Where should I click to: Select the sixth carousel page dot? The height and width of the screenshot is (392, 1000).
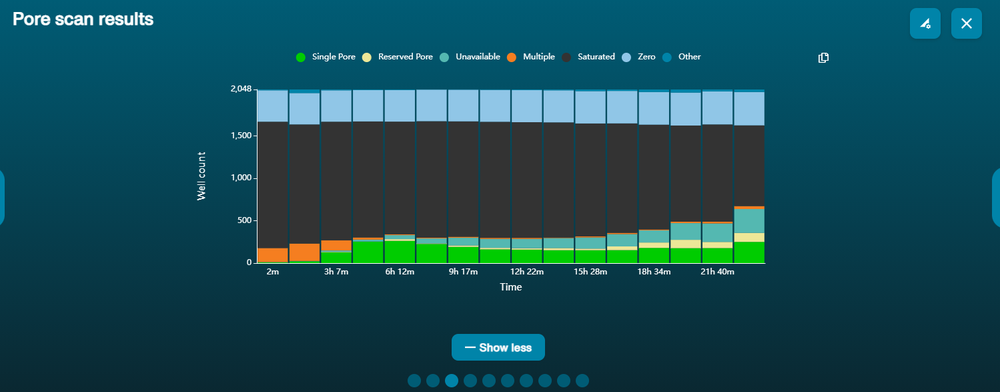508,381
